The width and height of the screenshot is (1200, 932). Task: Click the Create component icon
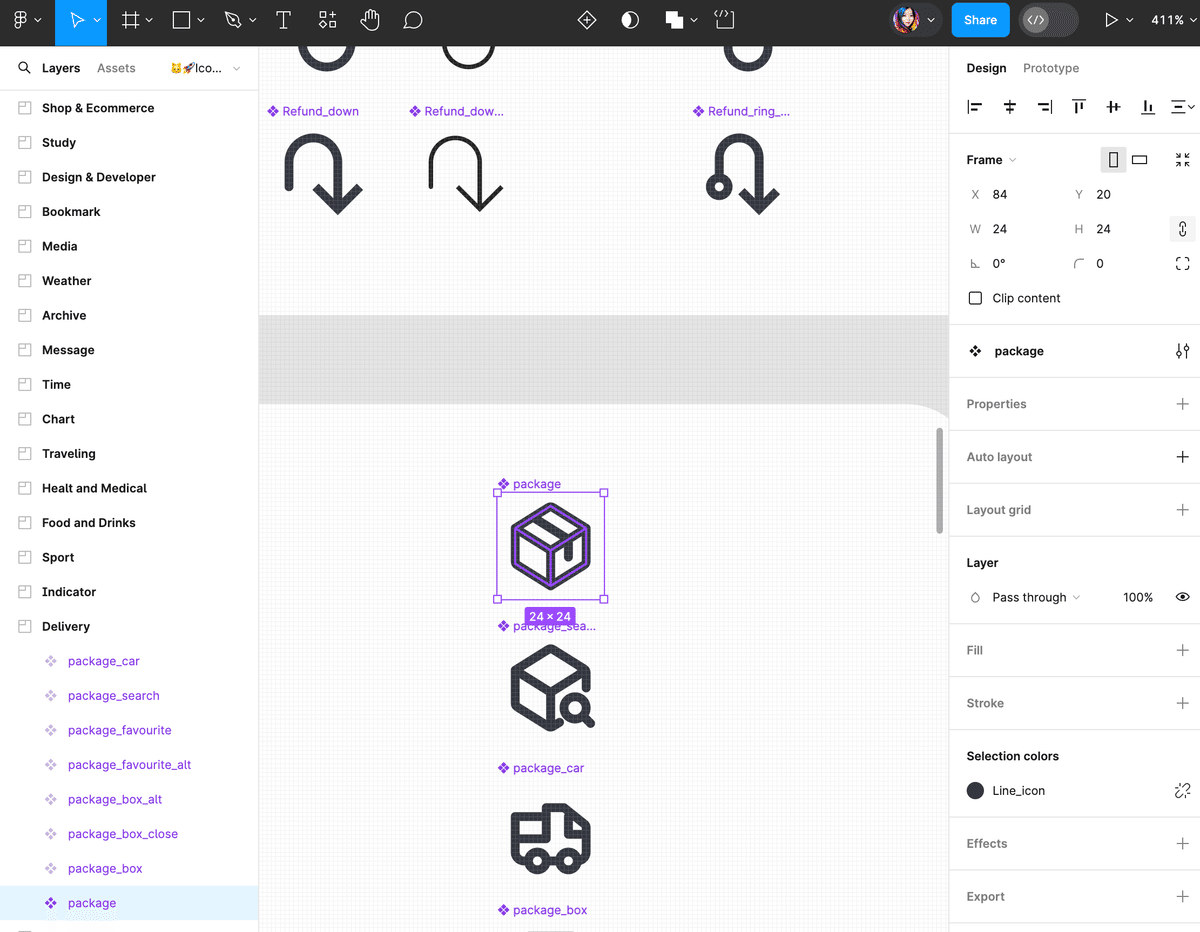tap(587, 20)
